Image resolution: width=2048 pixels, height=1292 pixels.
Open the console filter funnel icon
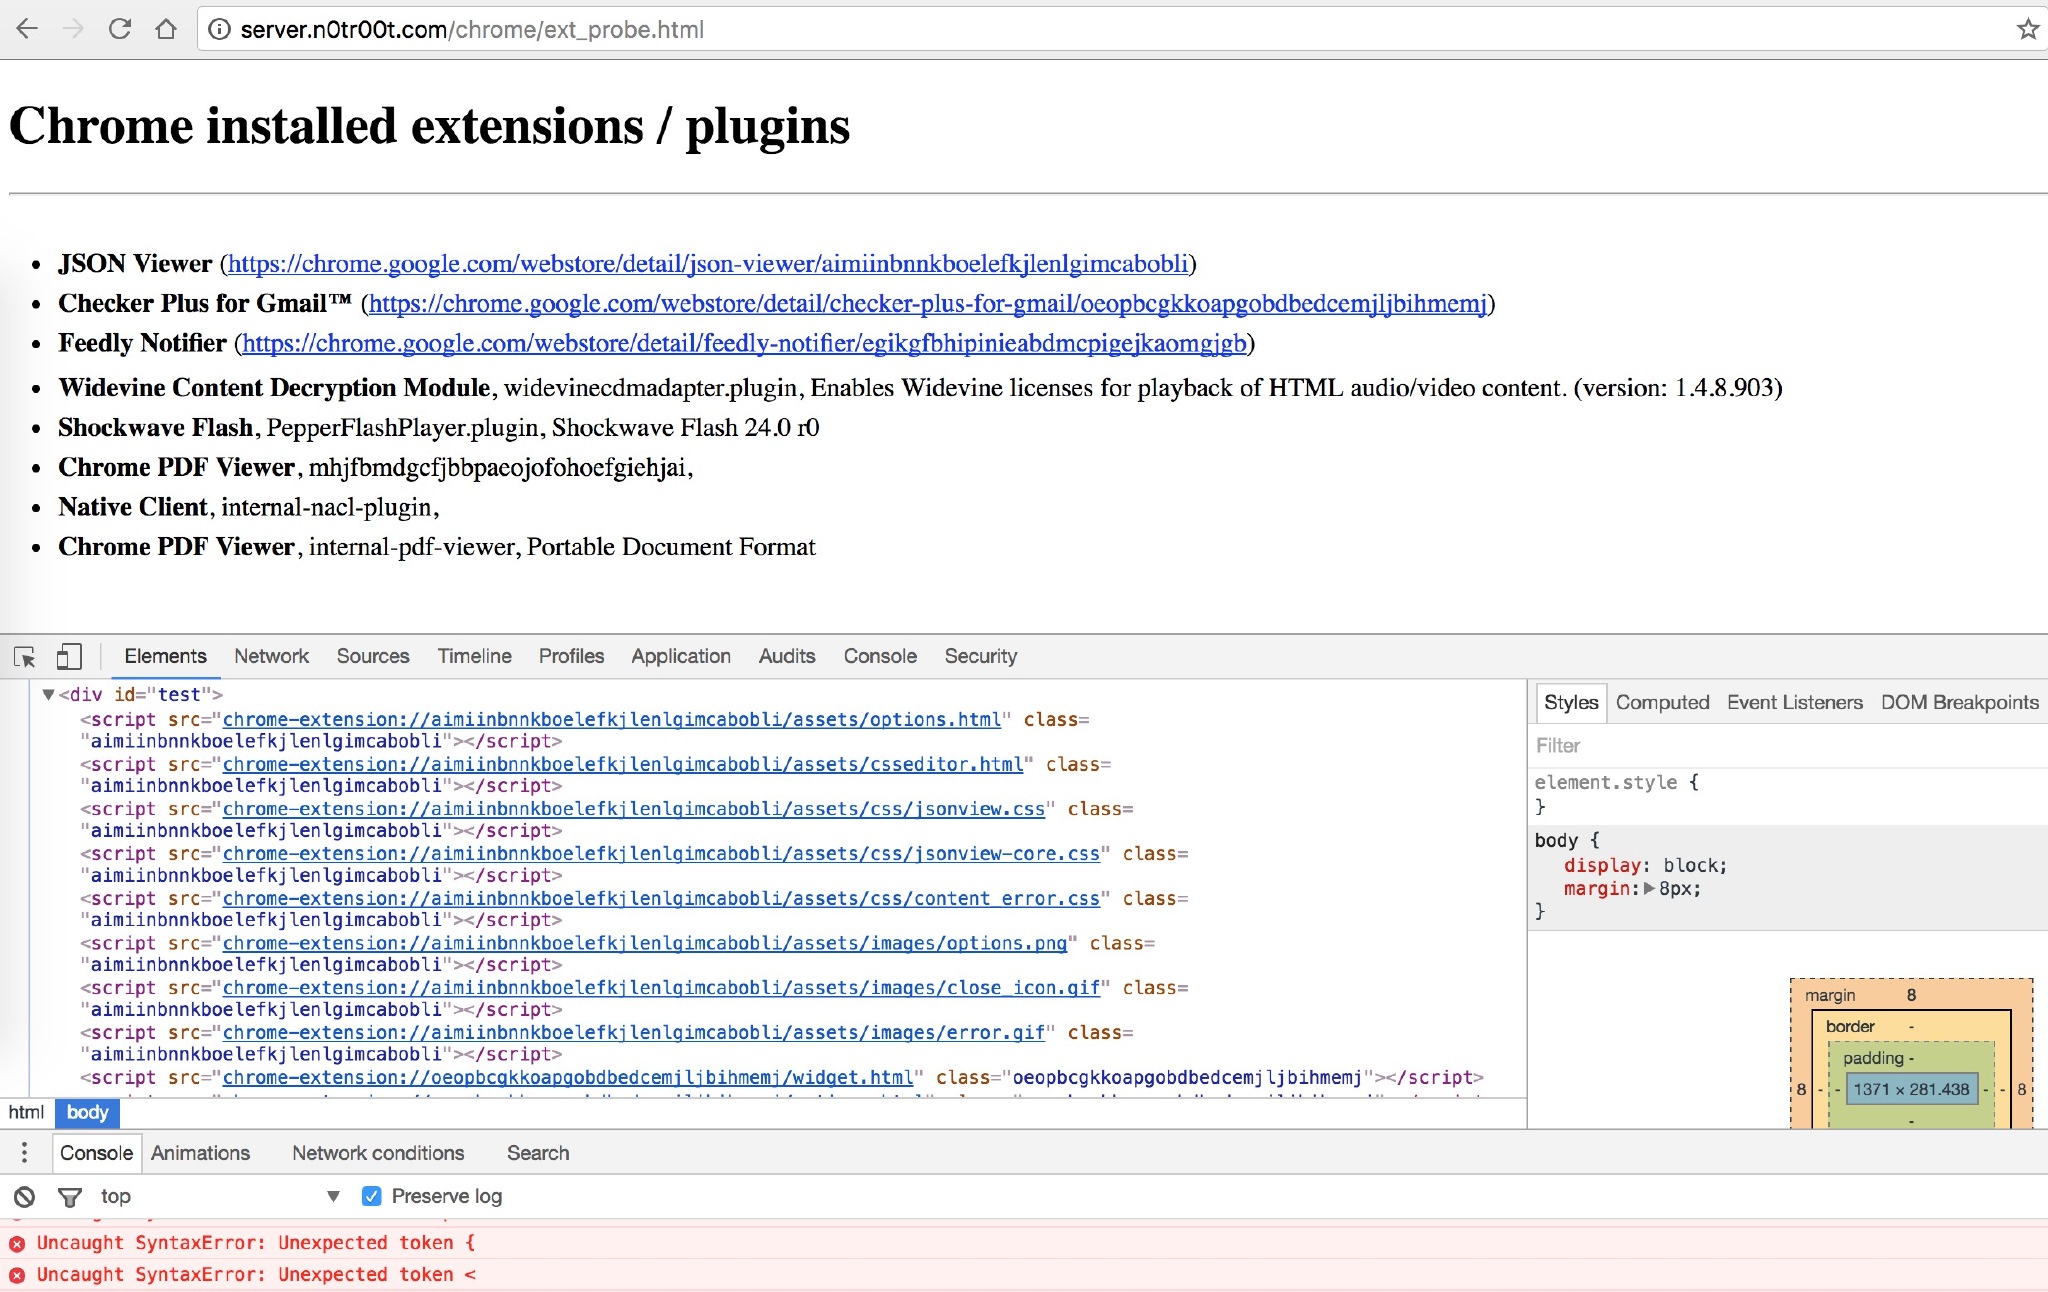[70, 1197]
